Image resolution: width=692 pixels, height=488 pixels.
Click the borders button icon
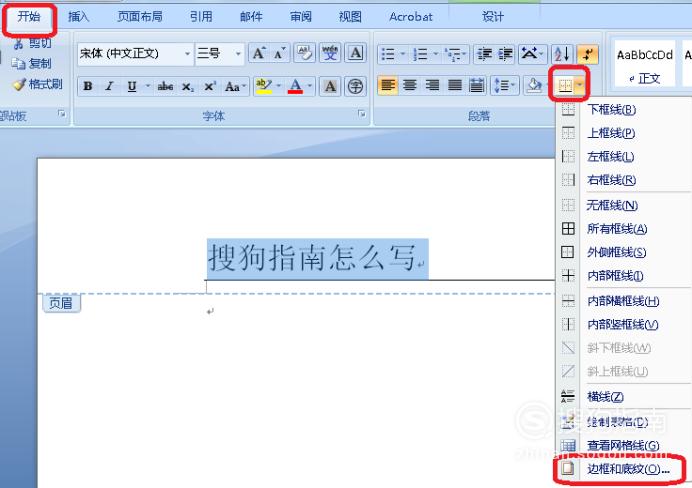pyautogui.click(x=565, y=85)
